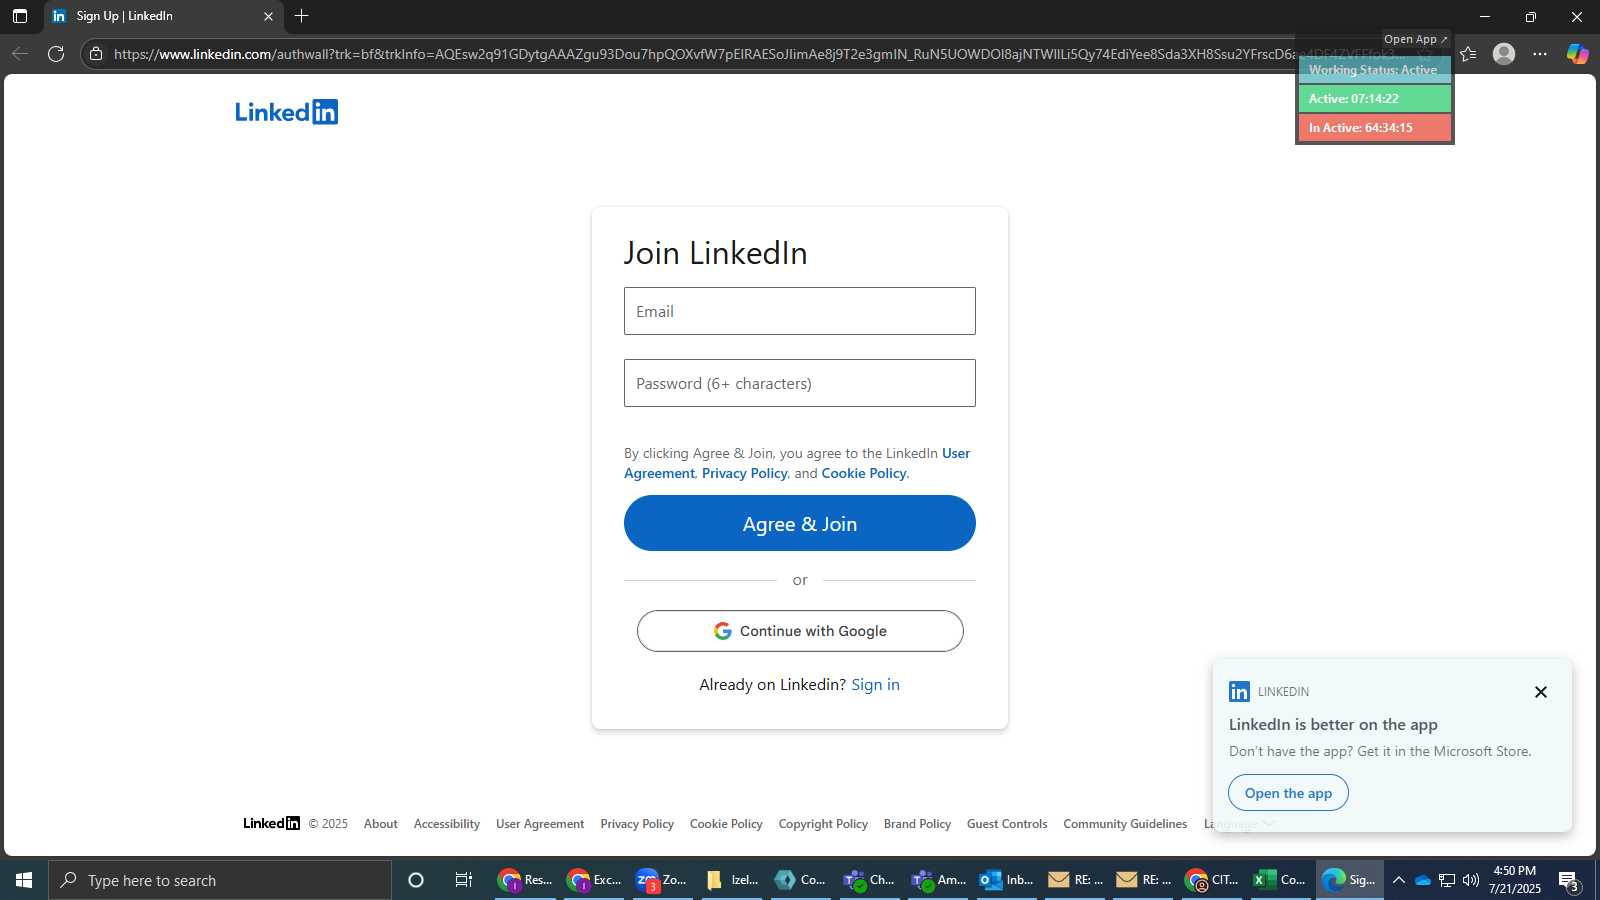Image resolution: width=1600 pixels, height=900 pixels.
Task: Click the Working Status: Active label
Action: (x=1374, y=70)
